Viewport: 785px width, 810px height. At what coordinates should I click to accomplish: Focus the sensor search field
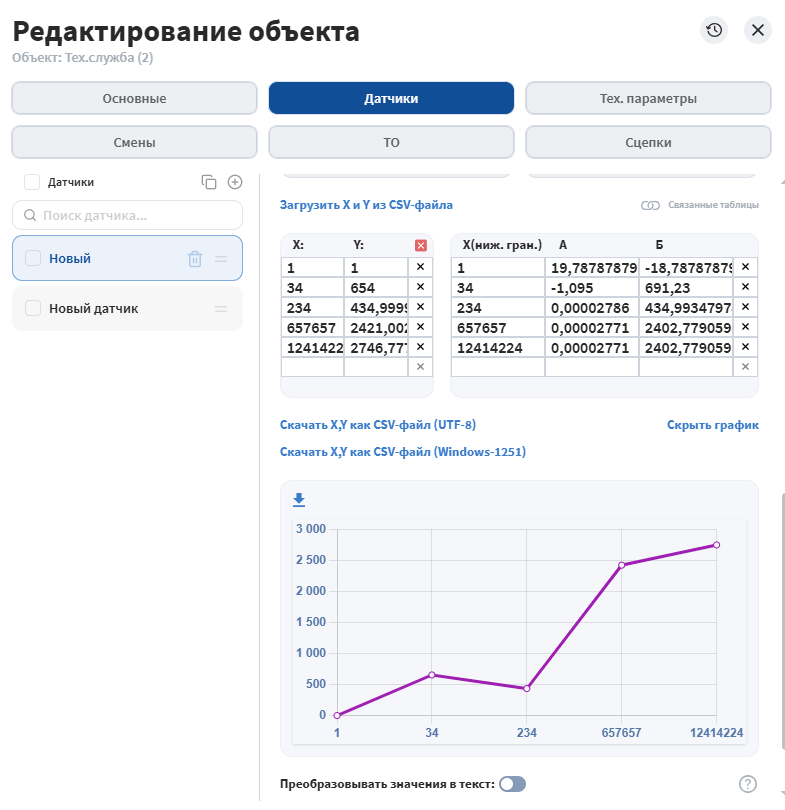point(127,215)
